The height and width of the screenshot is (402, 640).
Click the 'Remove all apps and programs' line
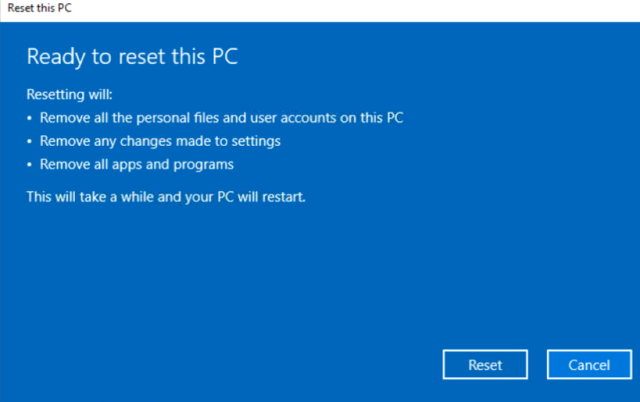[x=135, y=164]
